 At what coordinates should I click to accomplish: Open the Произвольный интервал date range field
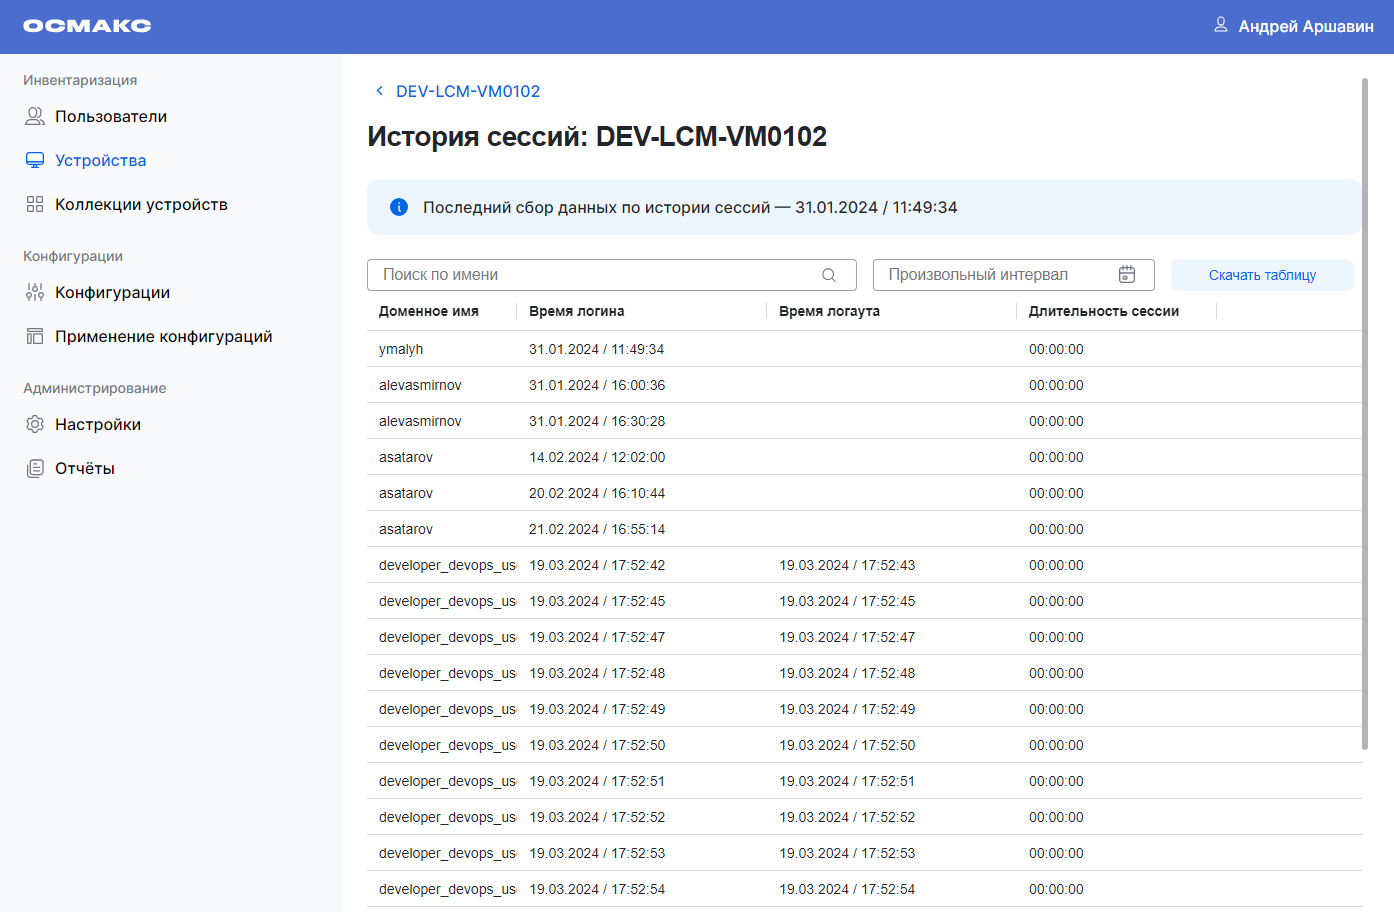pos(995,275)
